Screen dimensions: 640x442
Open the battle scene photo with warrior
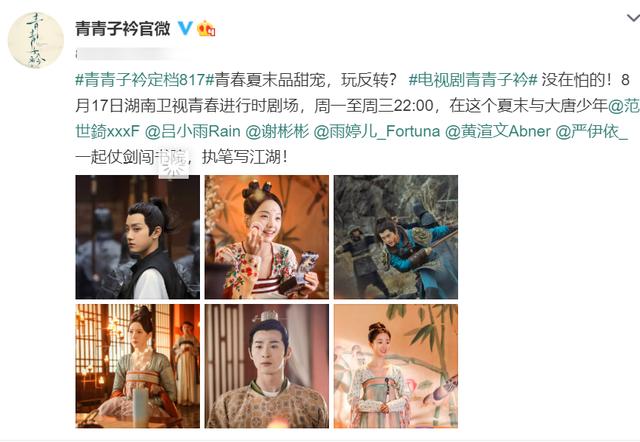(396, 237)
